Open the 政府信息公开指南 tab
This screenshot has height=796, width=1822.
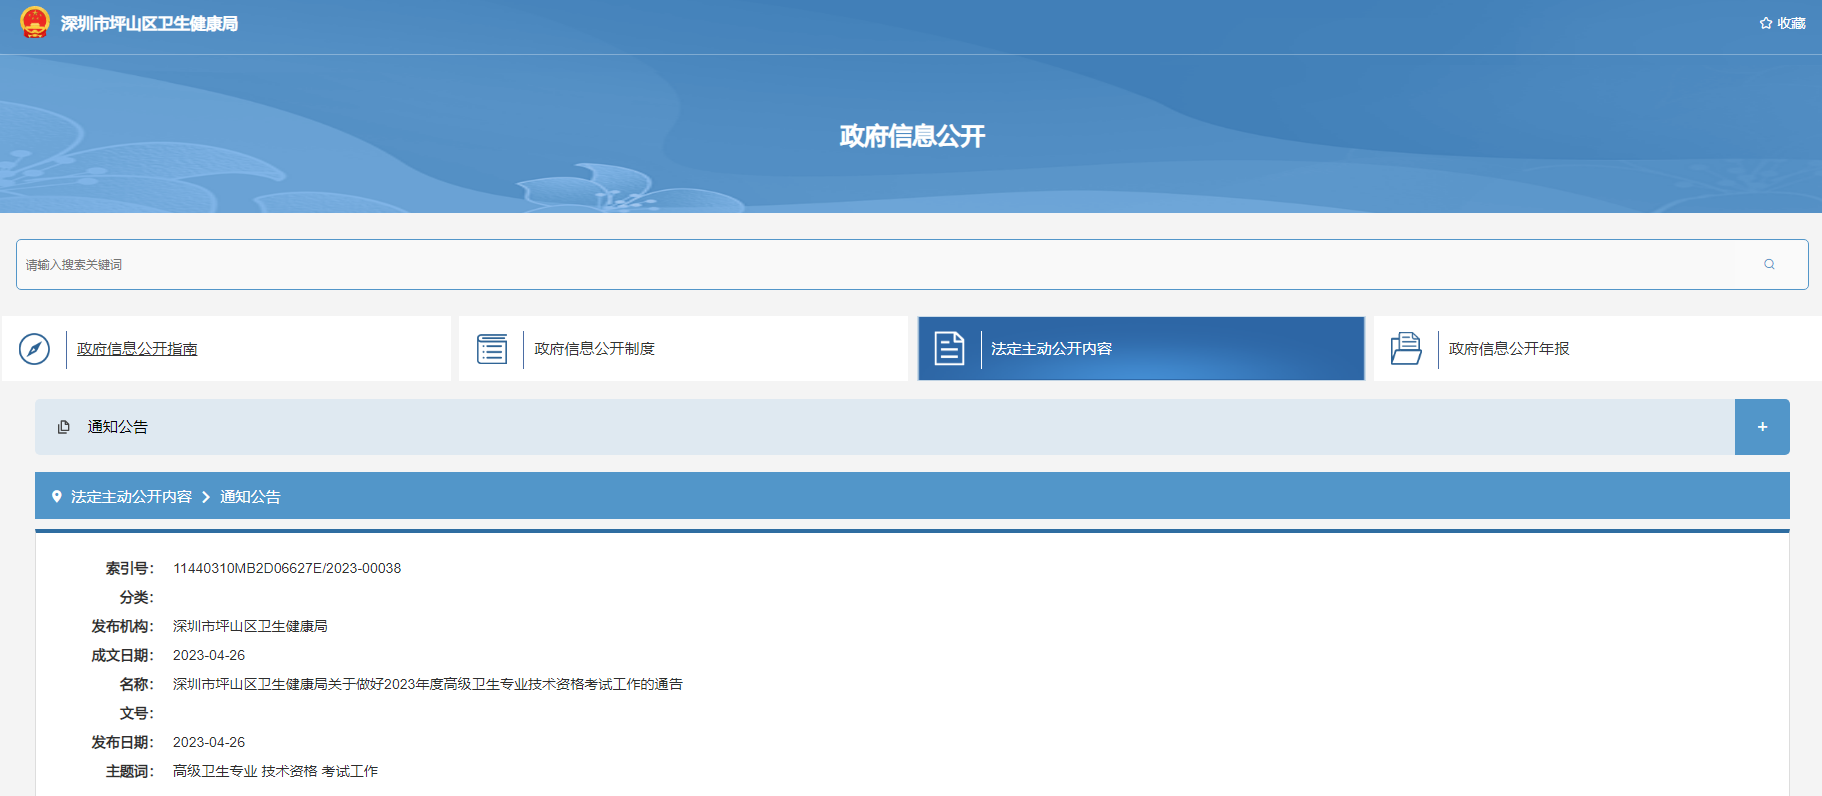point(227,349)
